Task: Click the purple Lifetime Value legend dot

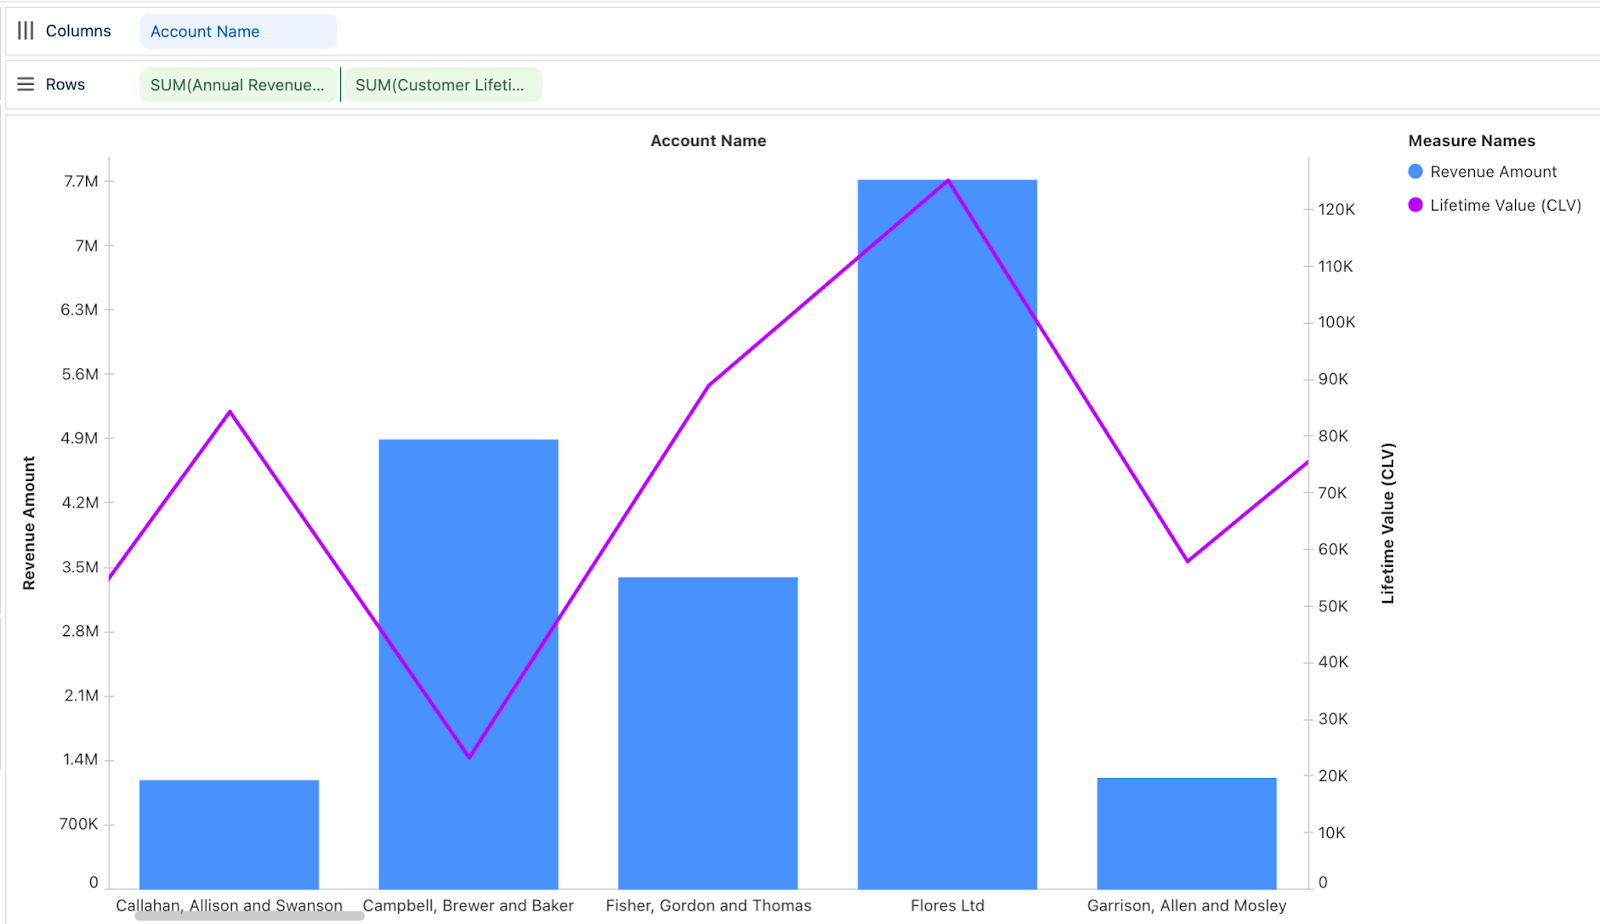Action: pos(1415,205)
